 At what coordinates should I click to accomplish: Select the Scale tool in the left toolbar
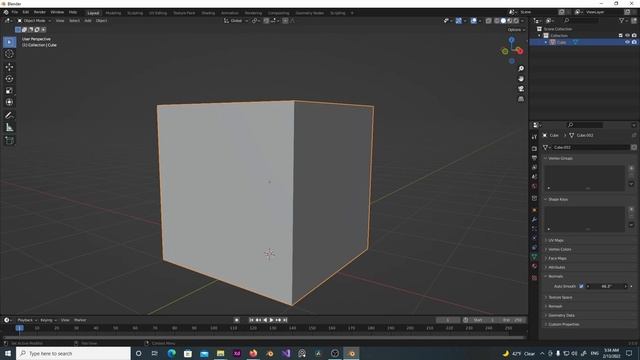pyautogui.click(x=9, y=90)
